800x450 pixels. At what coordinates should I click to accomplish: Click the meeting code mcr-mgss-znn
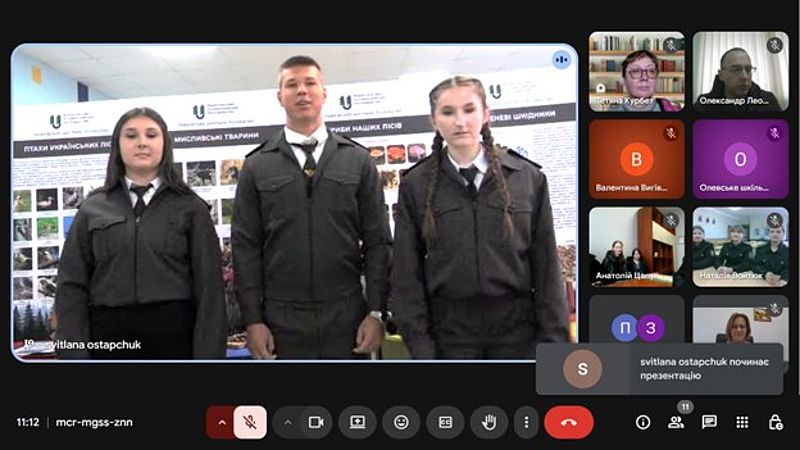pos(93,422)
